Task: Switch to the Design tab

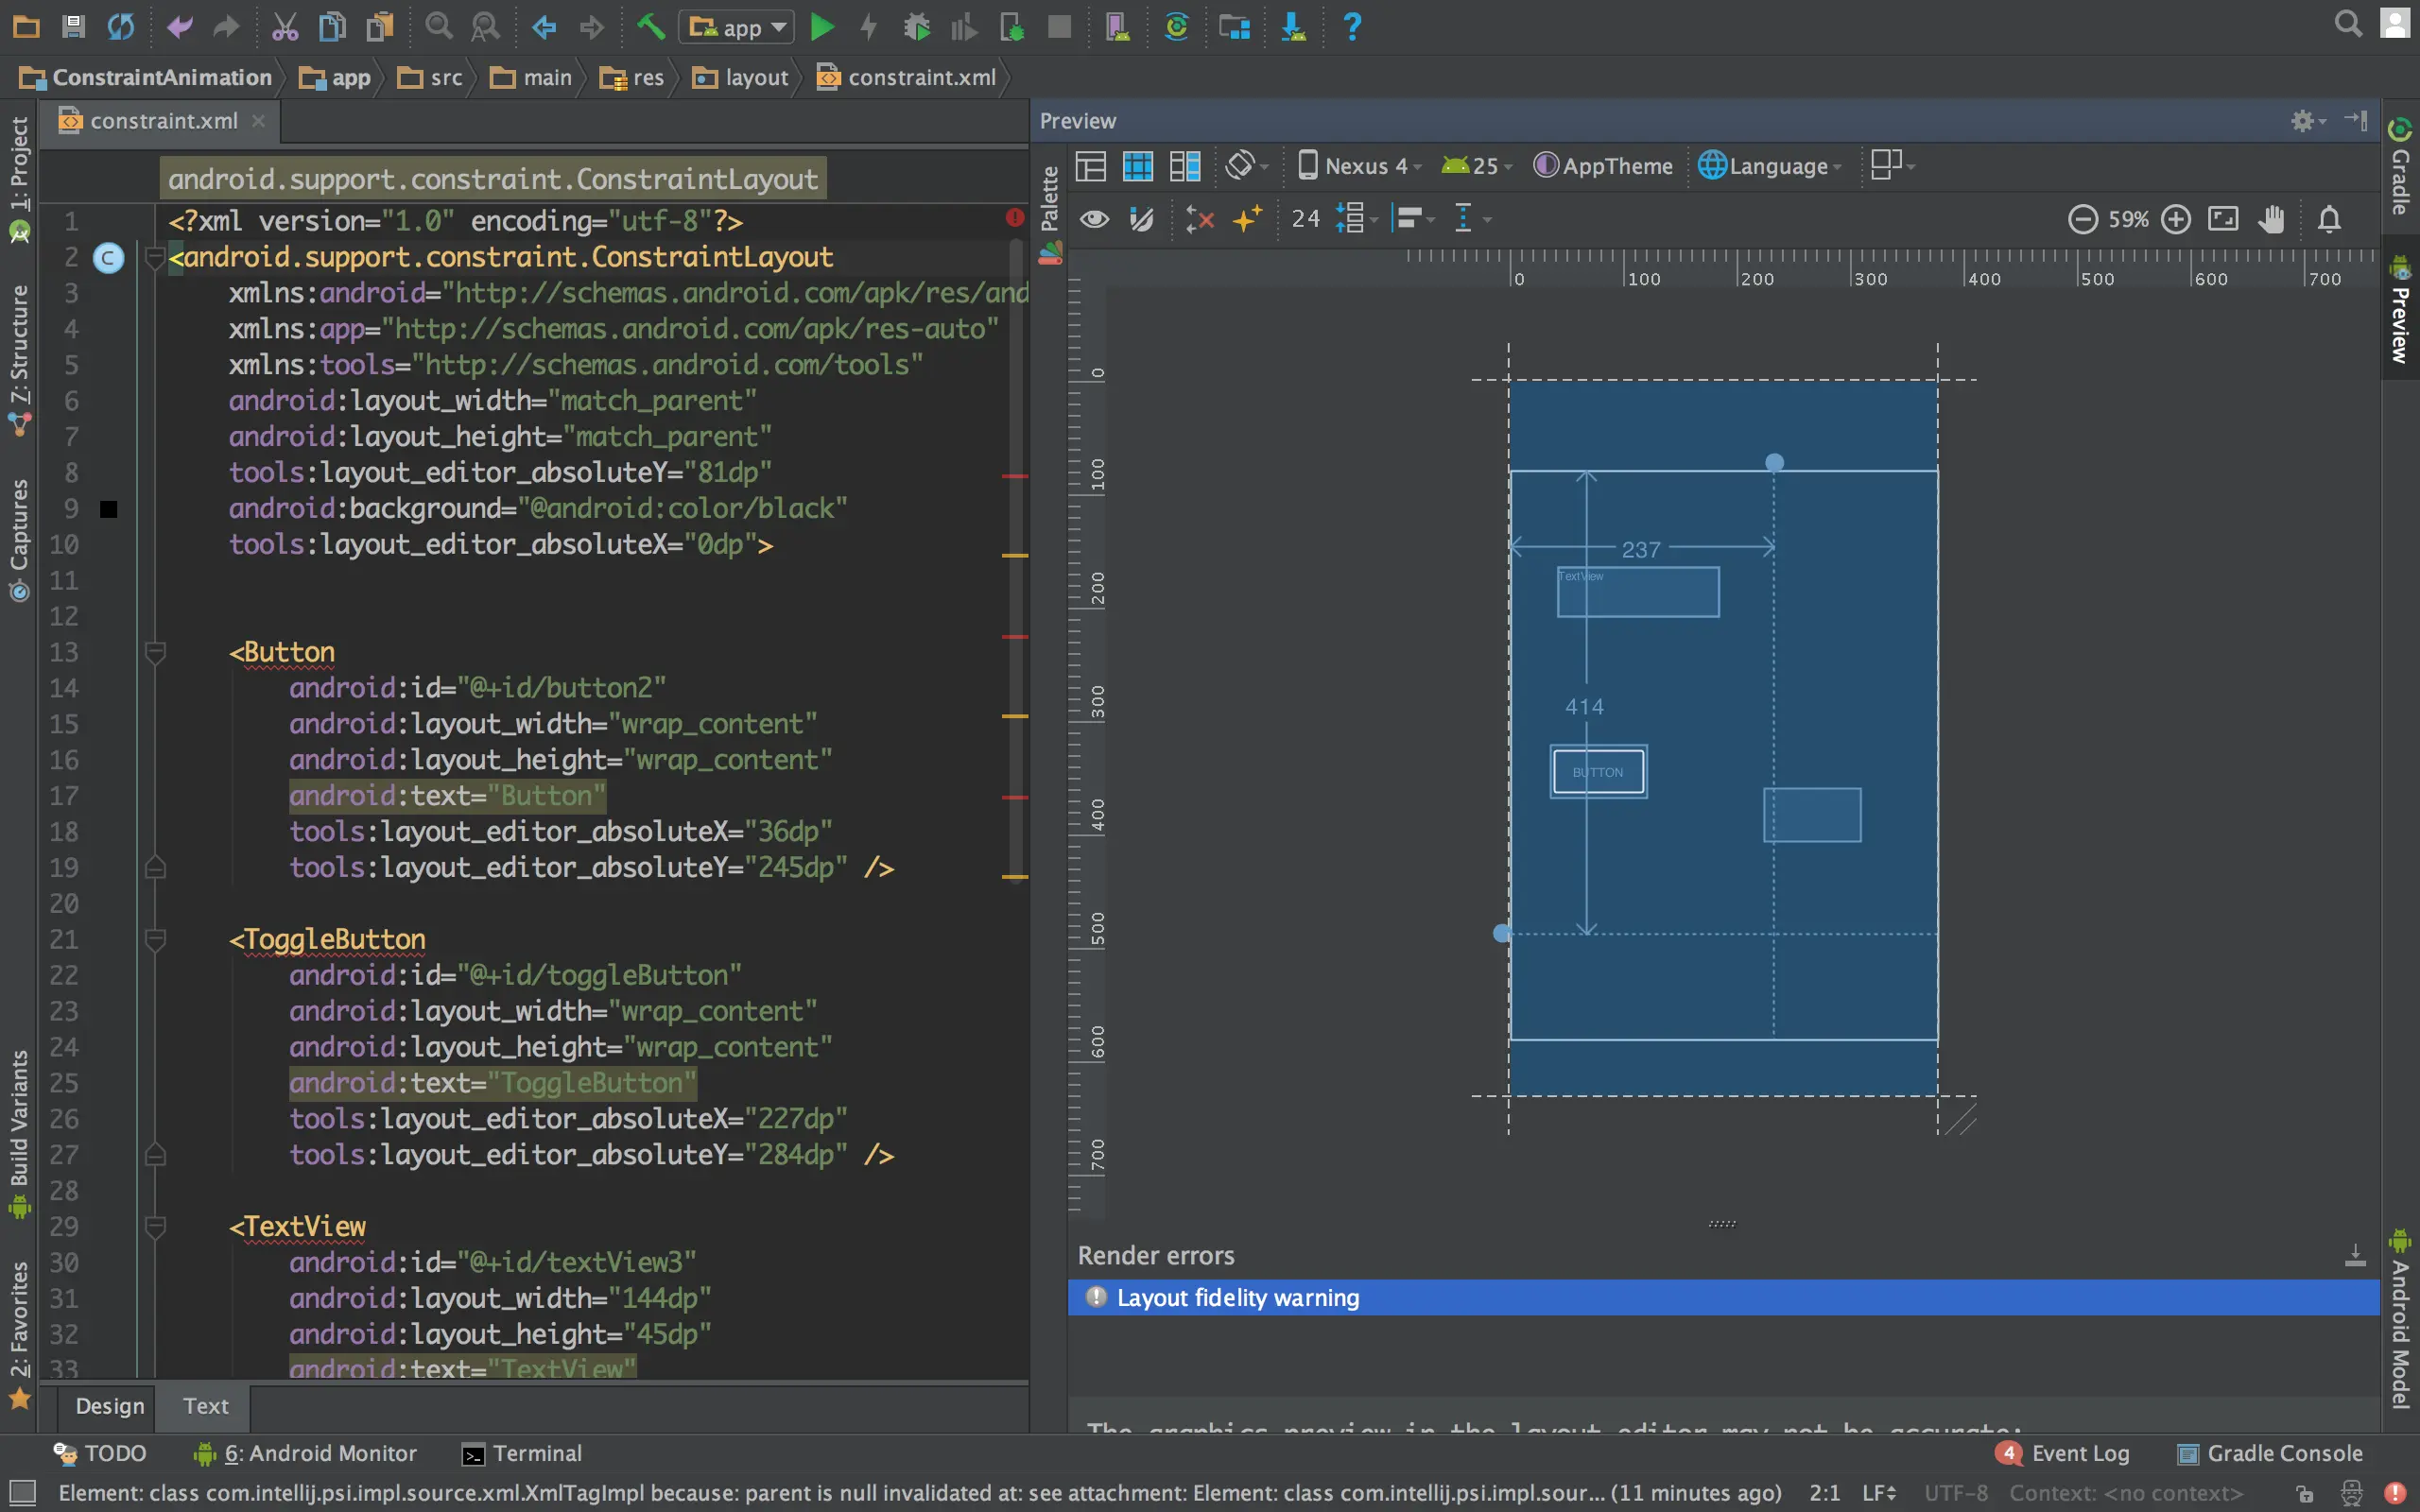Action: (x=110, y=1405)
